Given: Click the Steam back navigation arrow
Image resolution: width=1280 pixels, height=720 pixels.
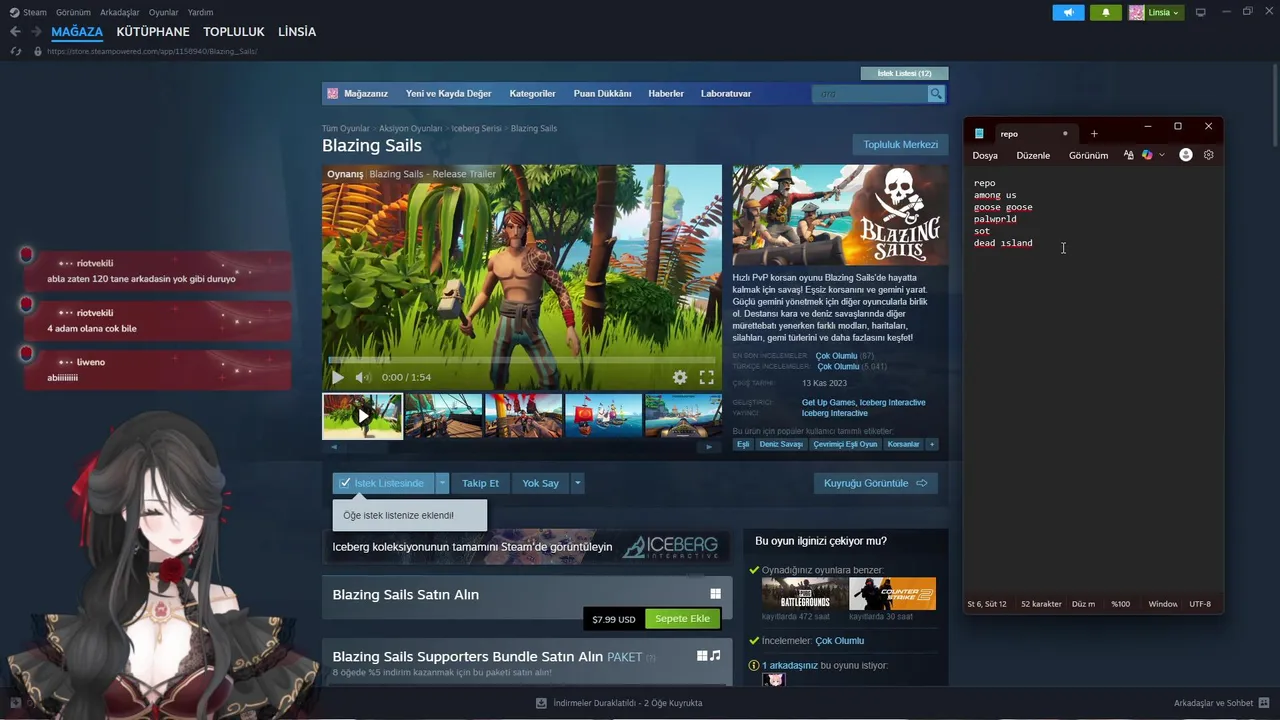Looking at the screenshot, I should [x=15, y=32].
